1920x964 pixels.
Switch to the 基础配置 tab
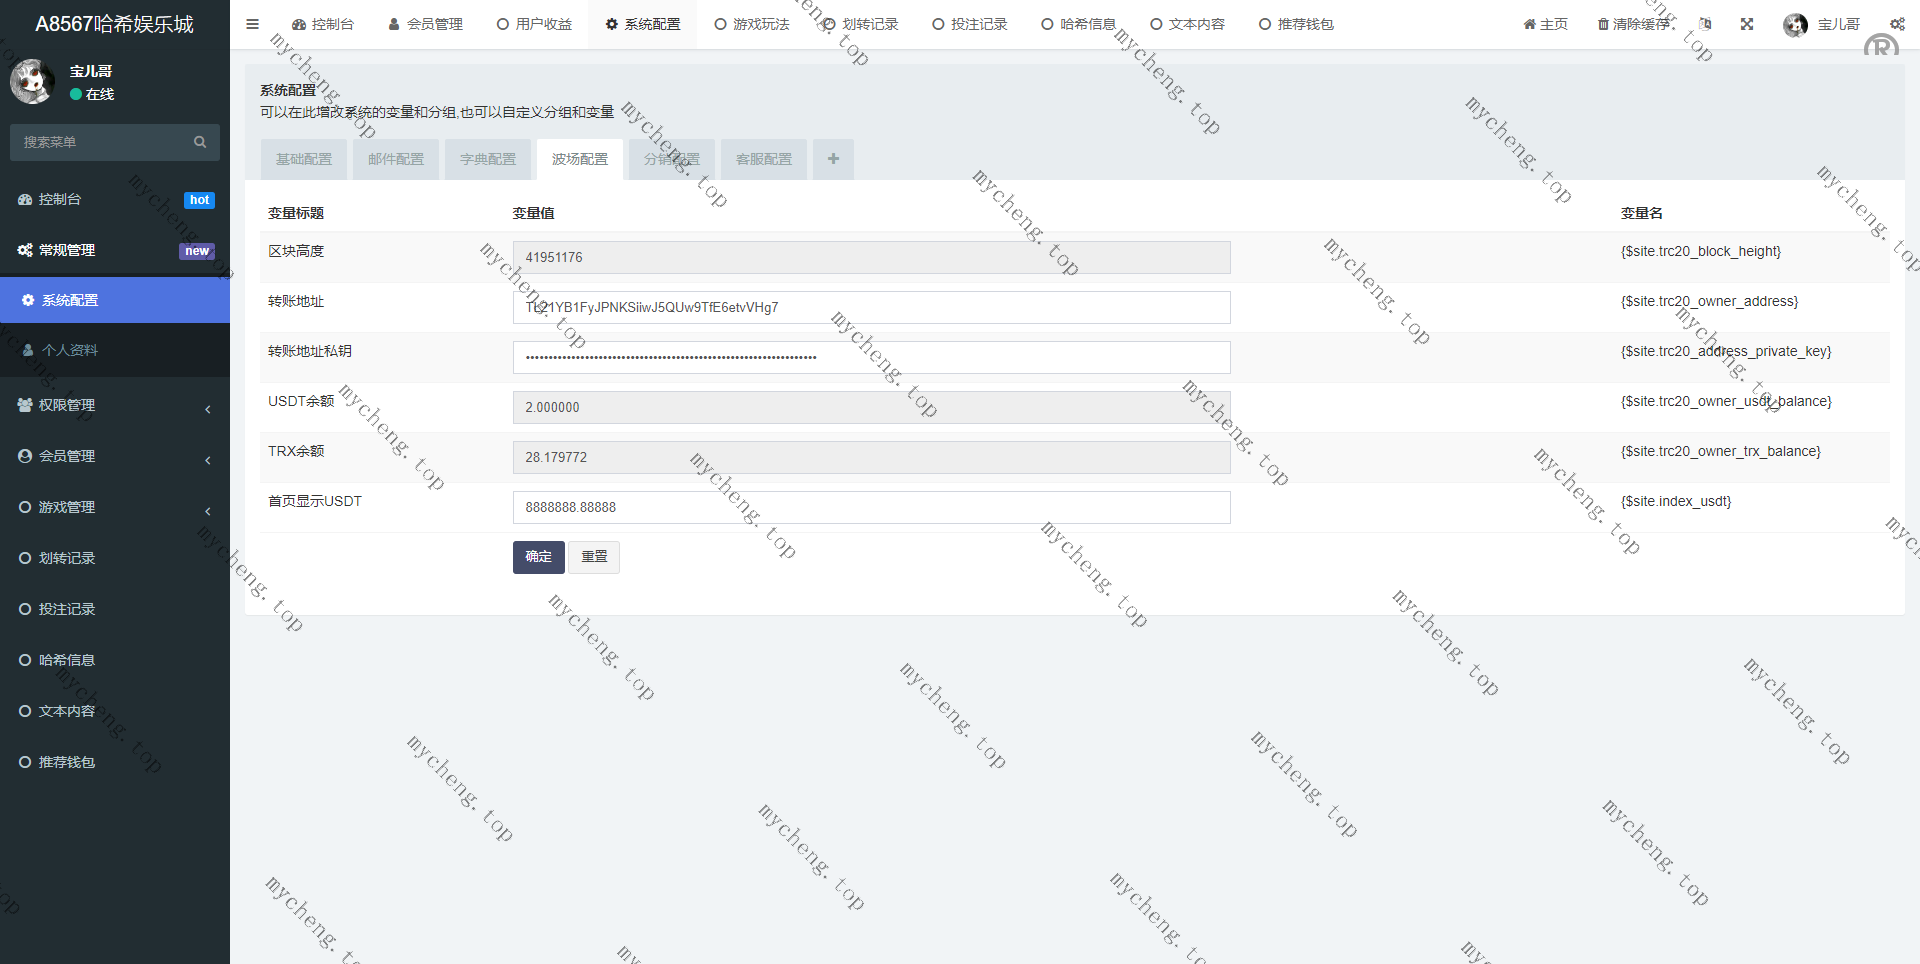point(304,159)
